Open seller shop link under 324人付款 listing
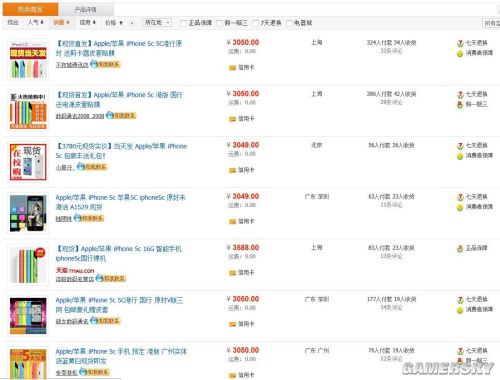This screenshot has width=500, height=380. click(x=72, y=65)
